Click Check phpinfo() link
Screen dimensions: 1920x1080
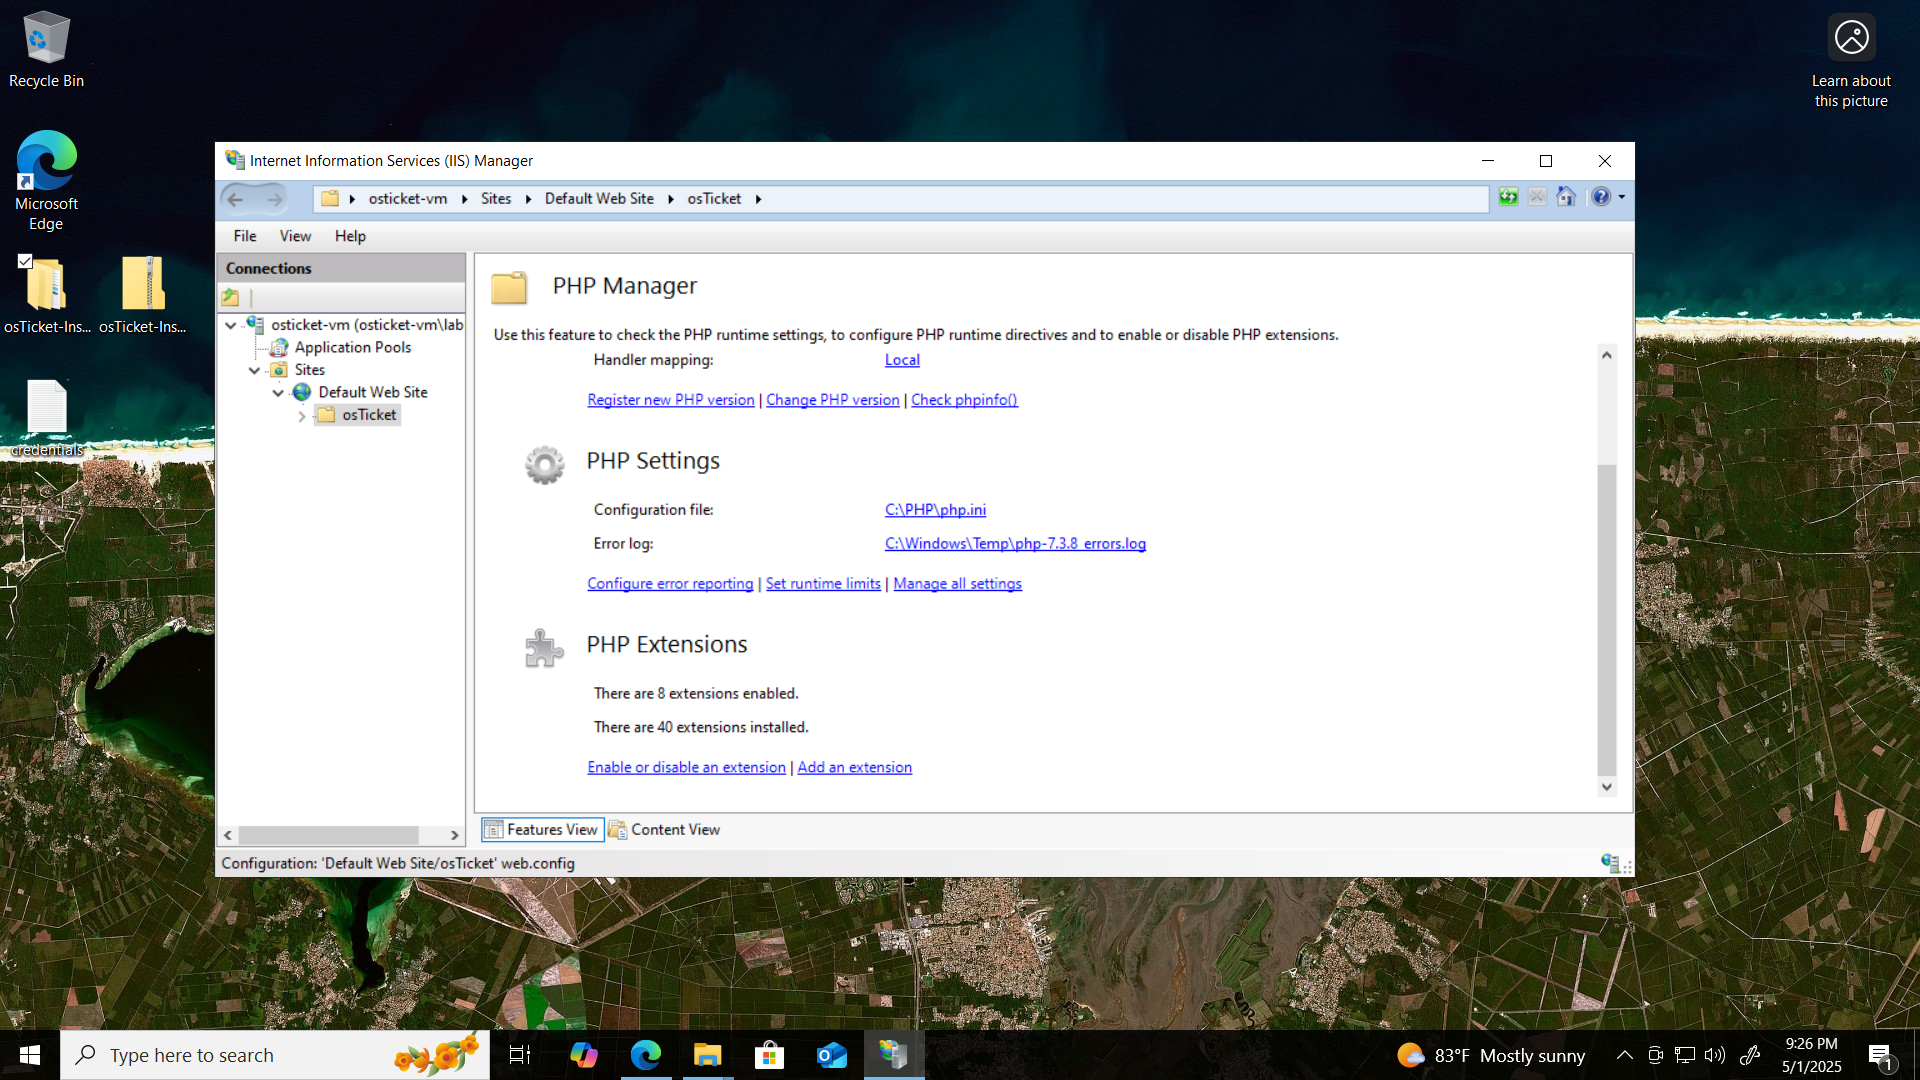coord(964,400)
